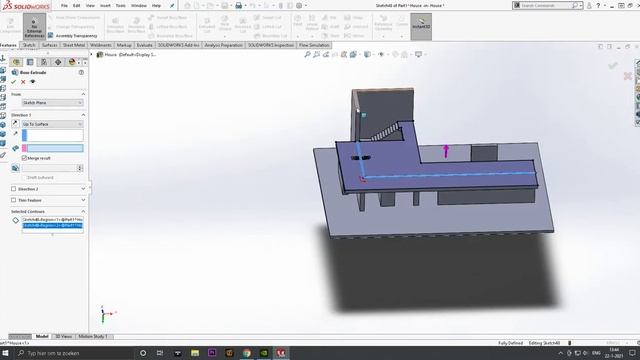The image size is (640, 360).
Task: Select the first contour list entry
Action: point(53,220)
